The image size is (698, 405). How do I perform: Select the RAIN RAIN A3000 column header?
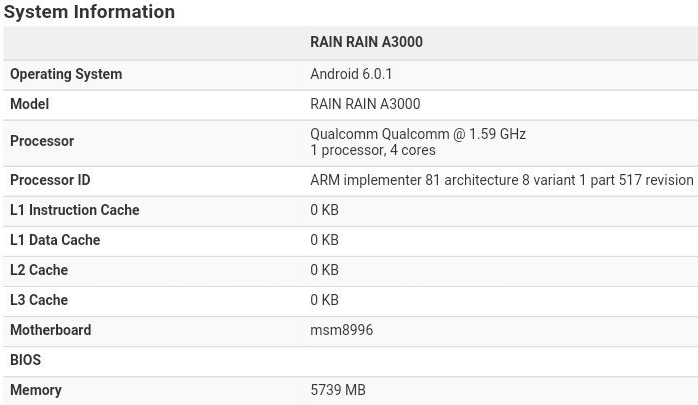click(x=366, y=42)
